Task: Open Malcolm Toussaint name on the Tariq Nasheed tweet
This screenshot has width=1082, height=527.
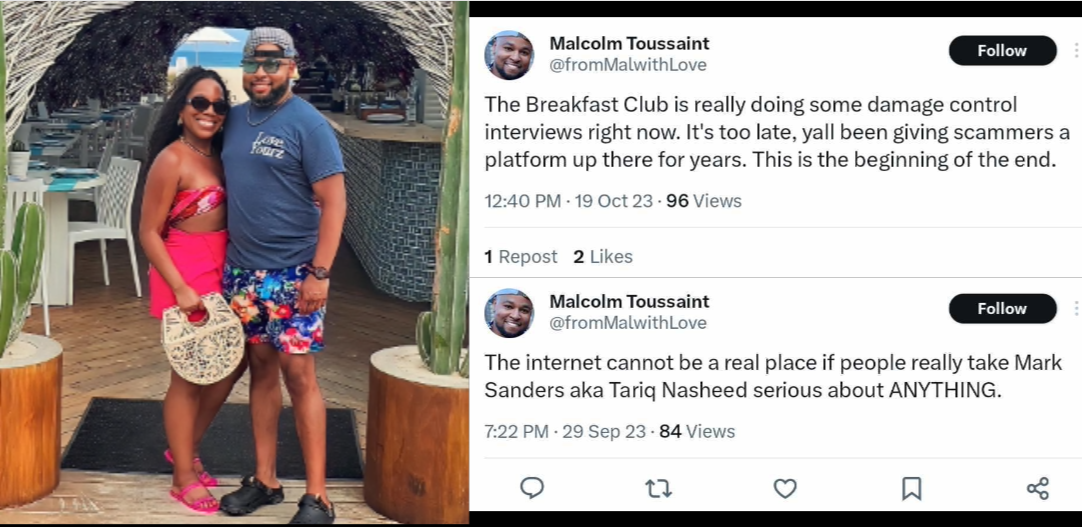Action: tap(629, 302)
